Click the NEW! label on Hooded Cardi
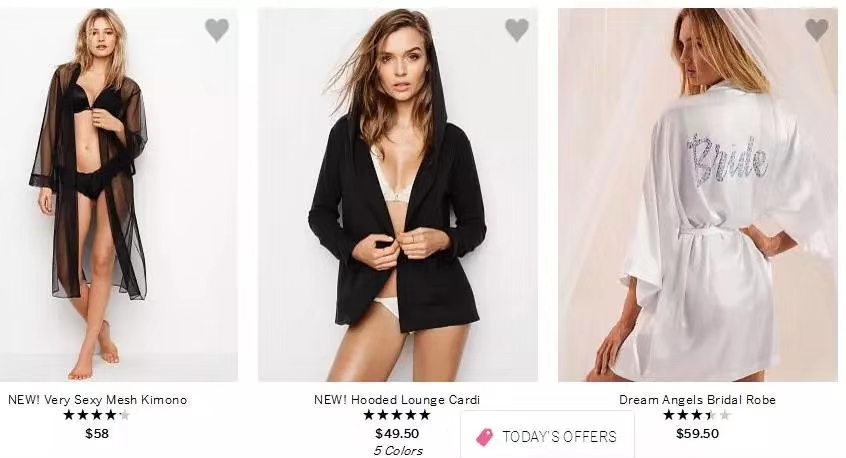 tap(330, 400)
